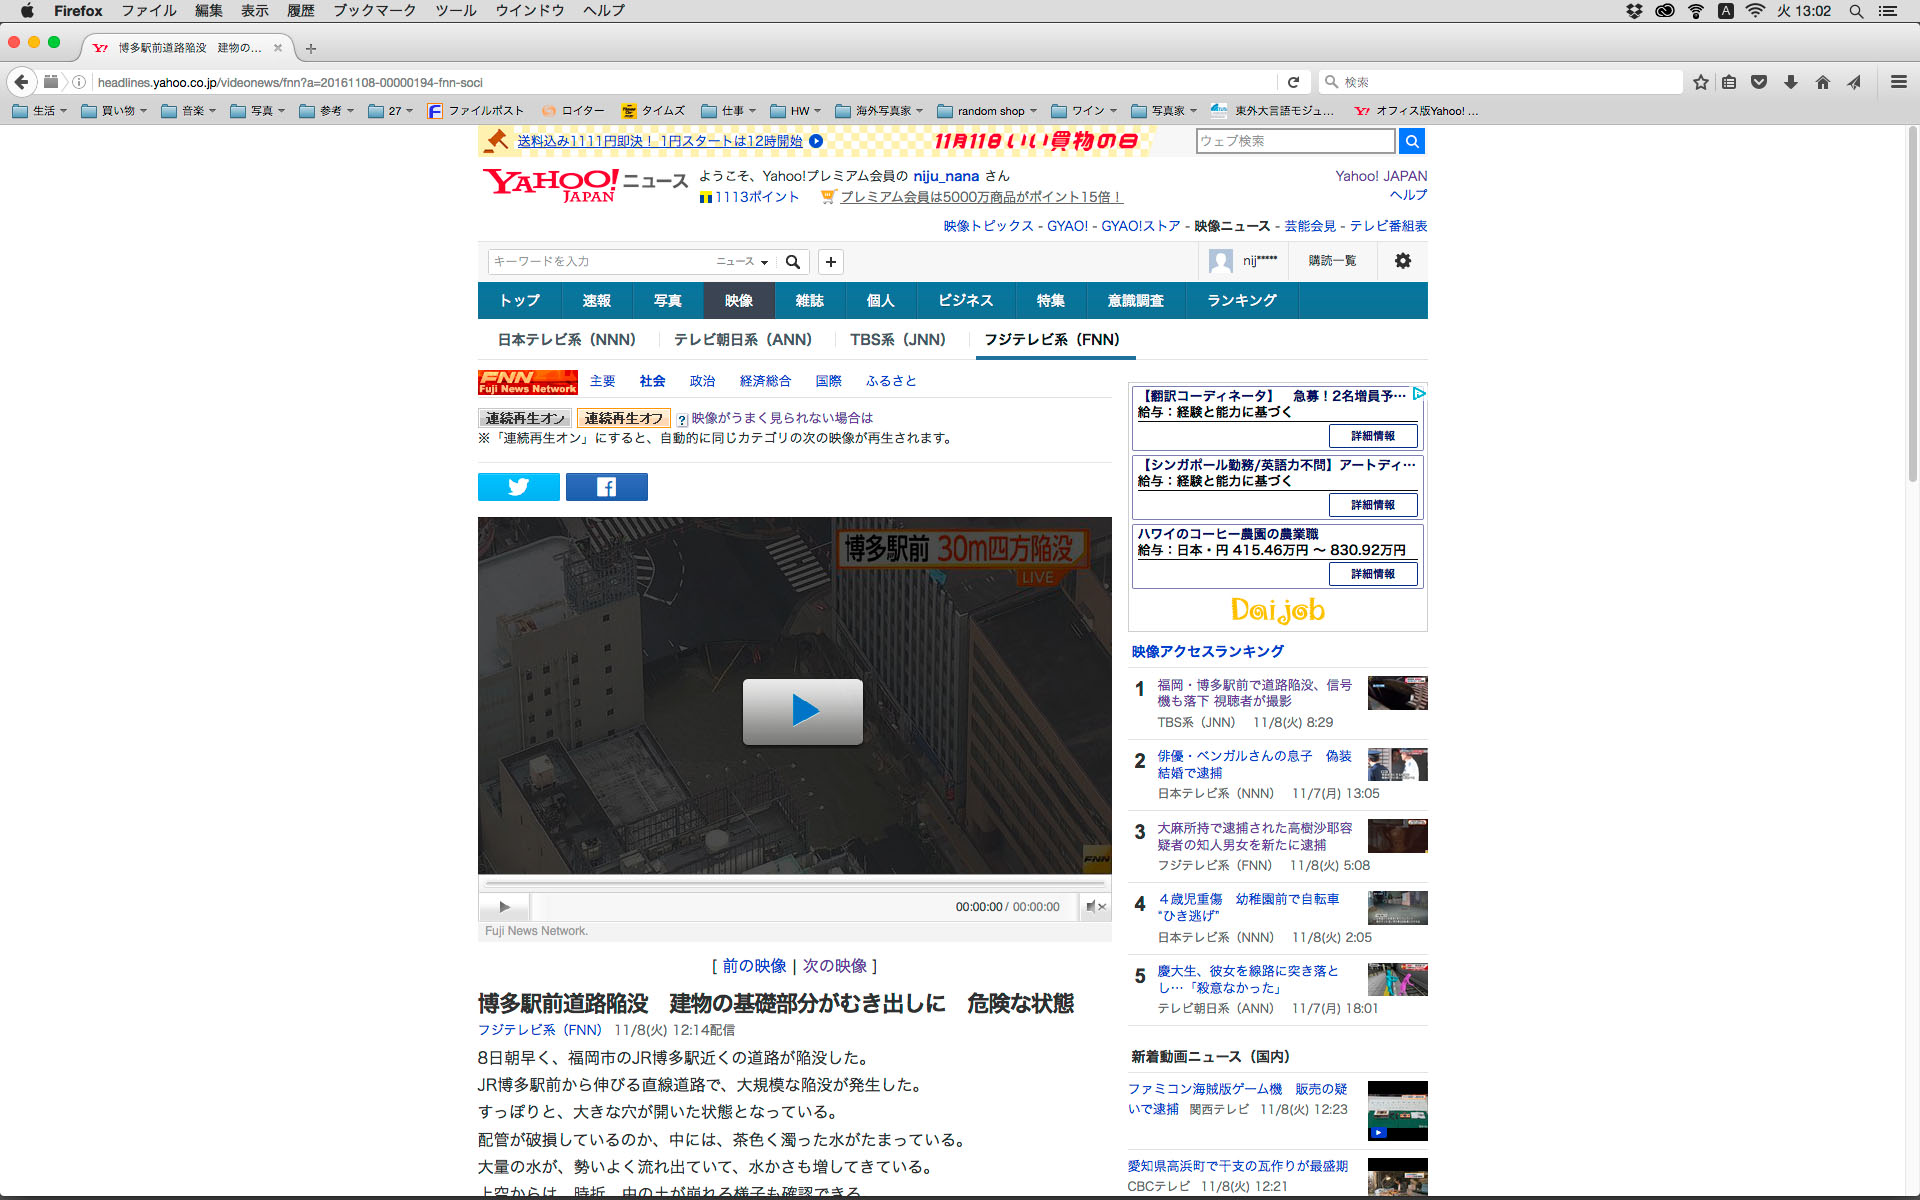
Task: Click the Firefox home icon
Action: pyautogui.click(x=1822, y=82)
